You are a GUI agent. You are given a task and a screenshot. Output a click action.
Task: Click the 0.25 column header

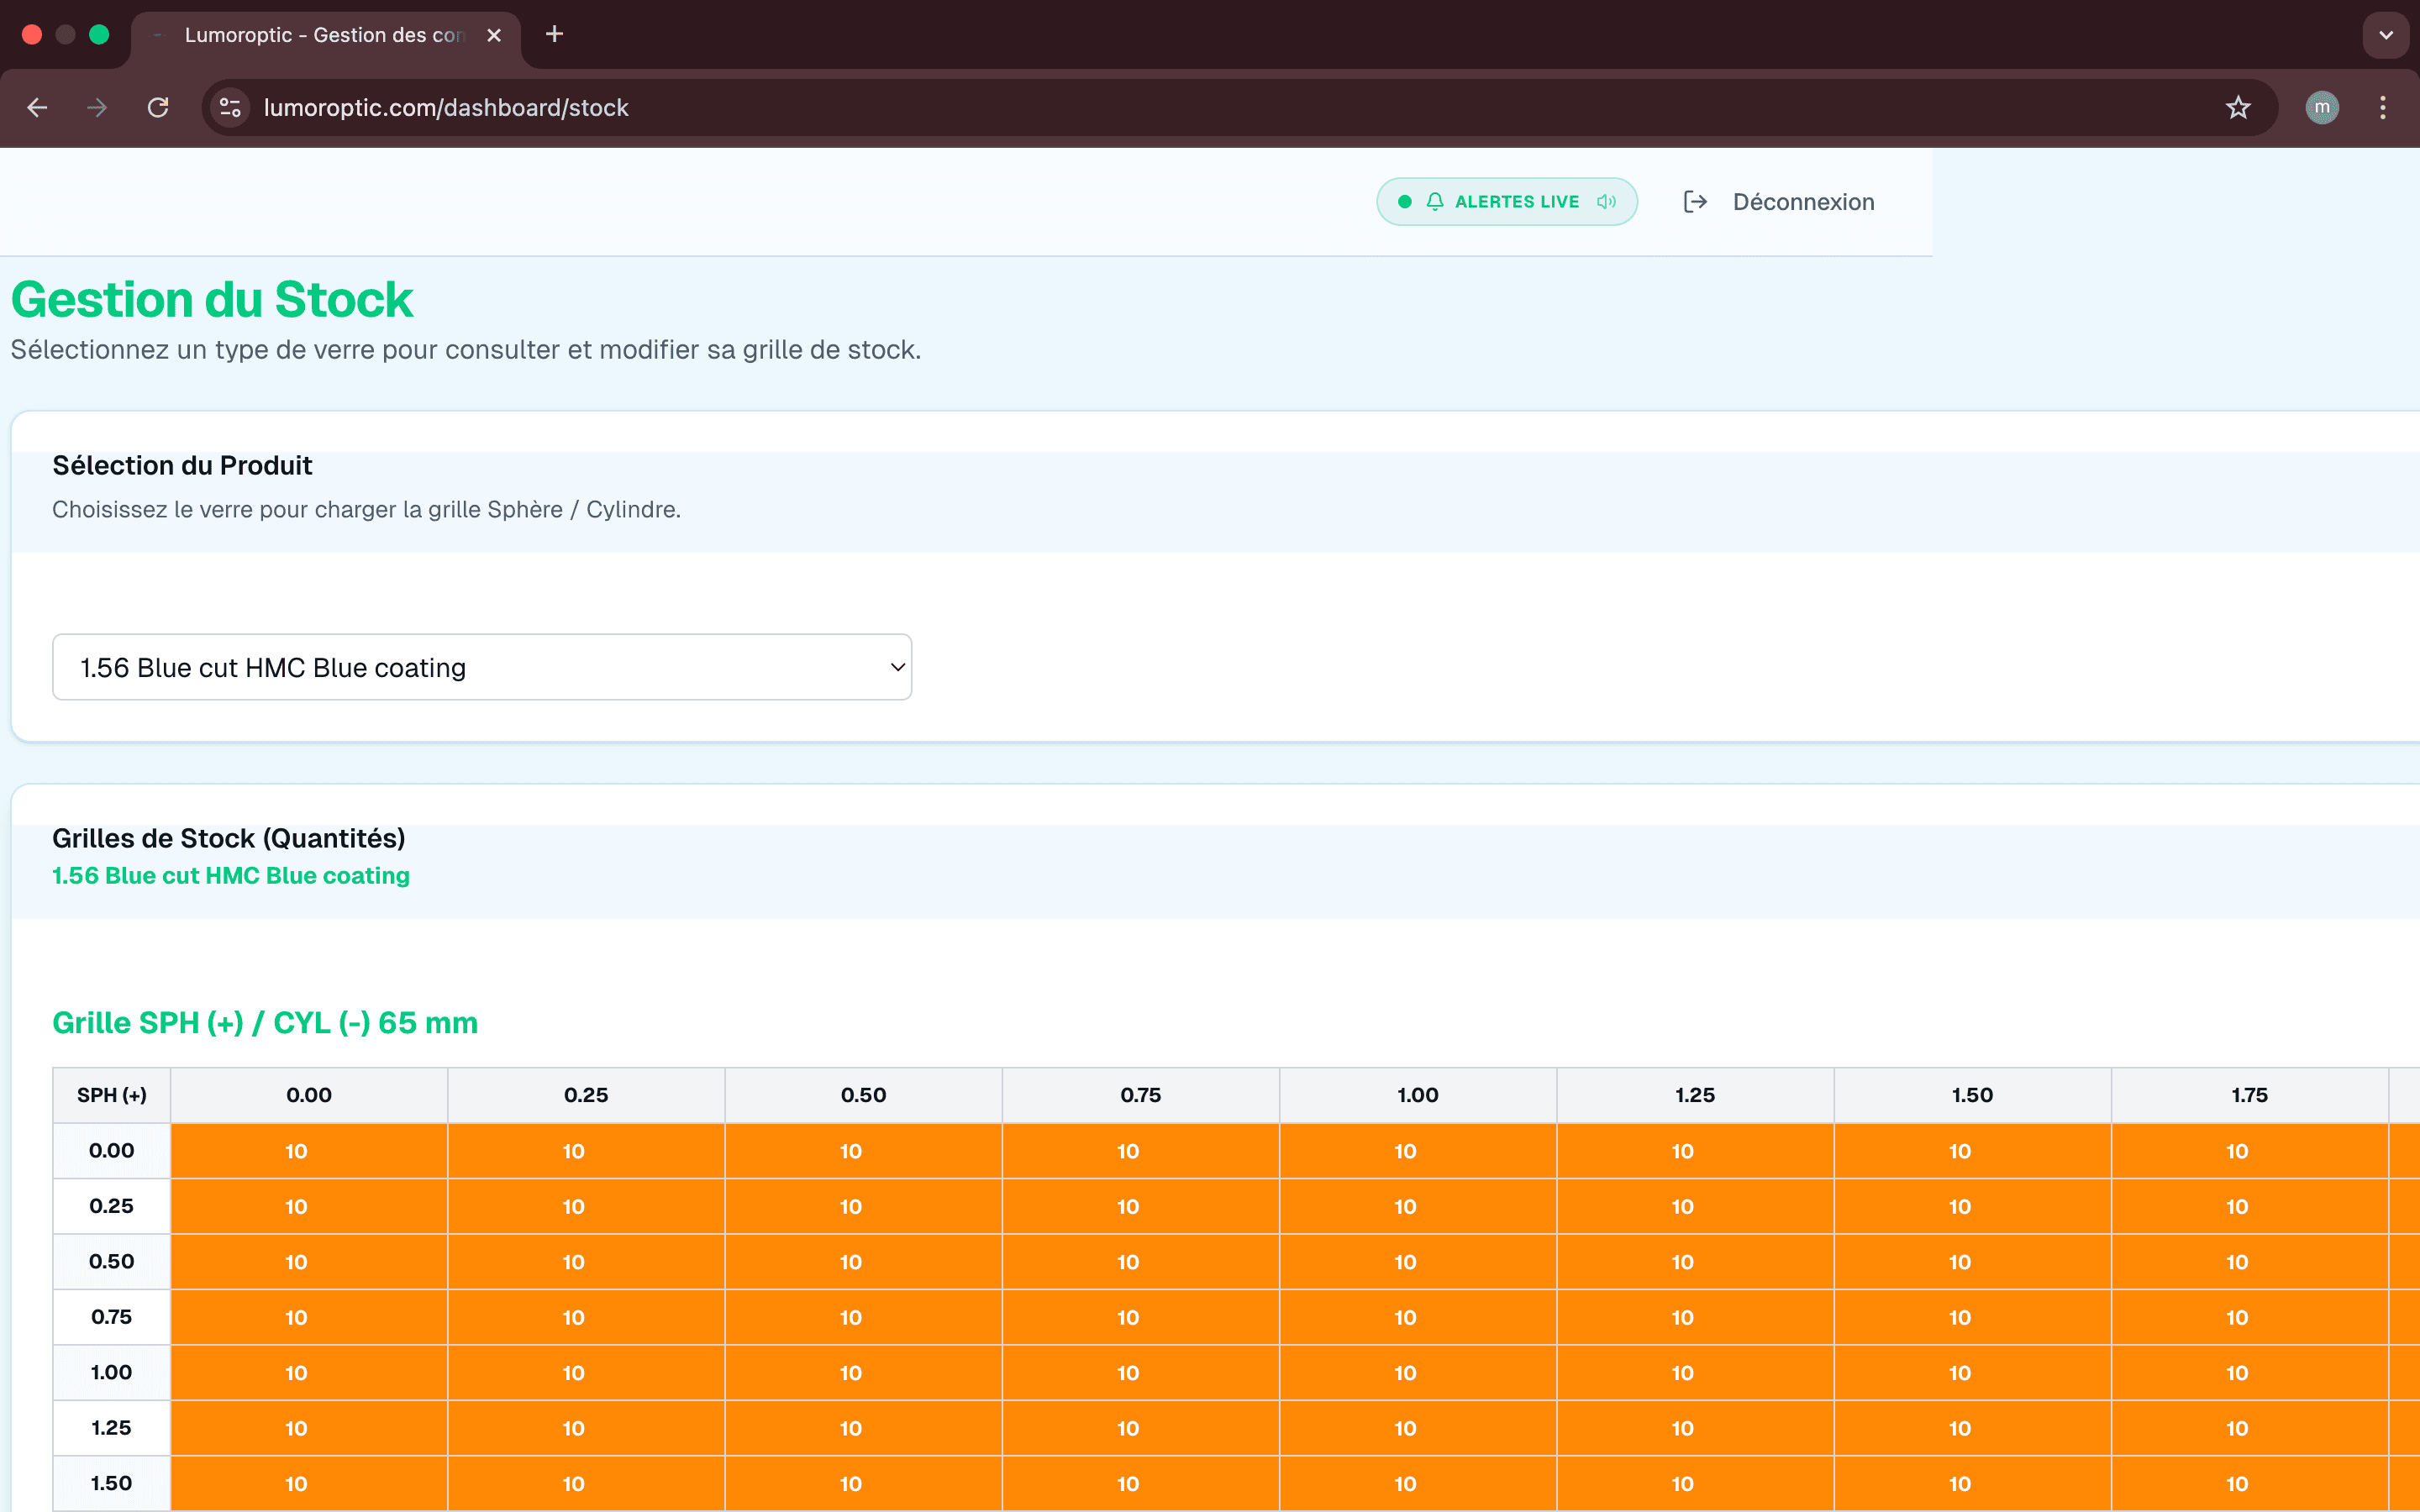point(586,1095)
